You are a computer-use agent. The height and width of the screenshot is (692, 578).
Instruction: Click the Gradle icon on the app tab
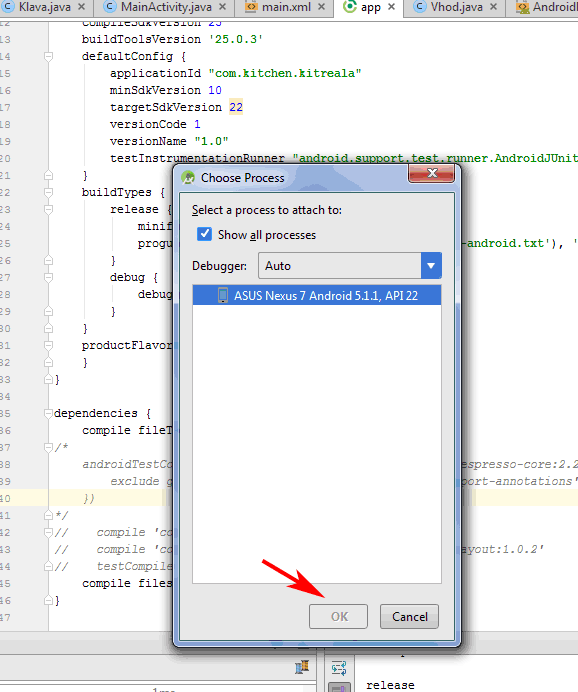pyautogui.click(x=349, y=6)
